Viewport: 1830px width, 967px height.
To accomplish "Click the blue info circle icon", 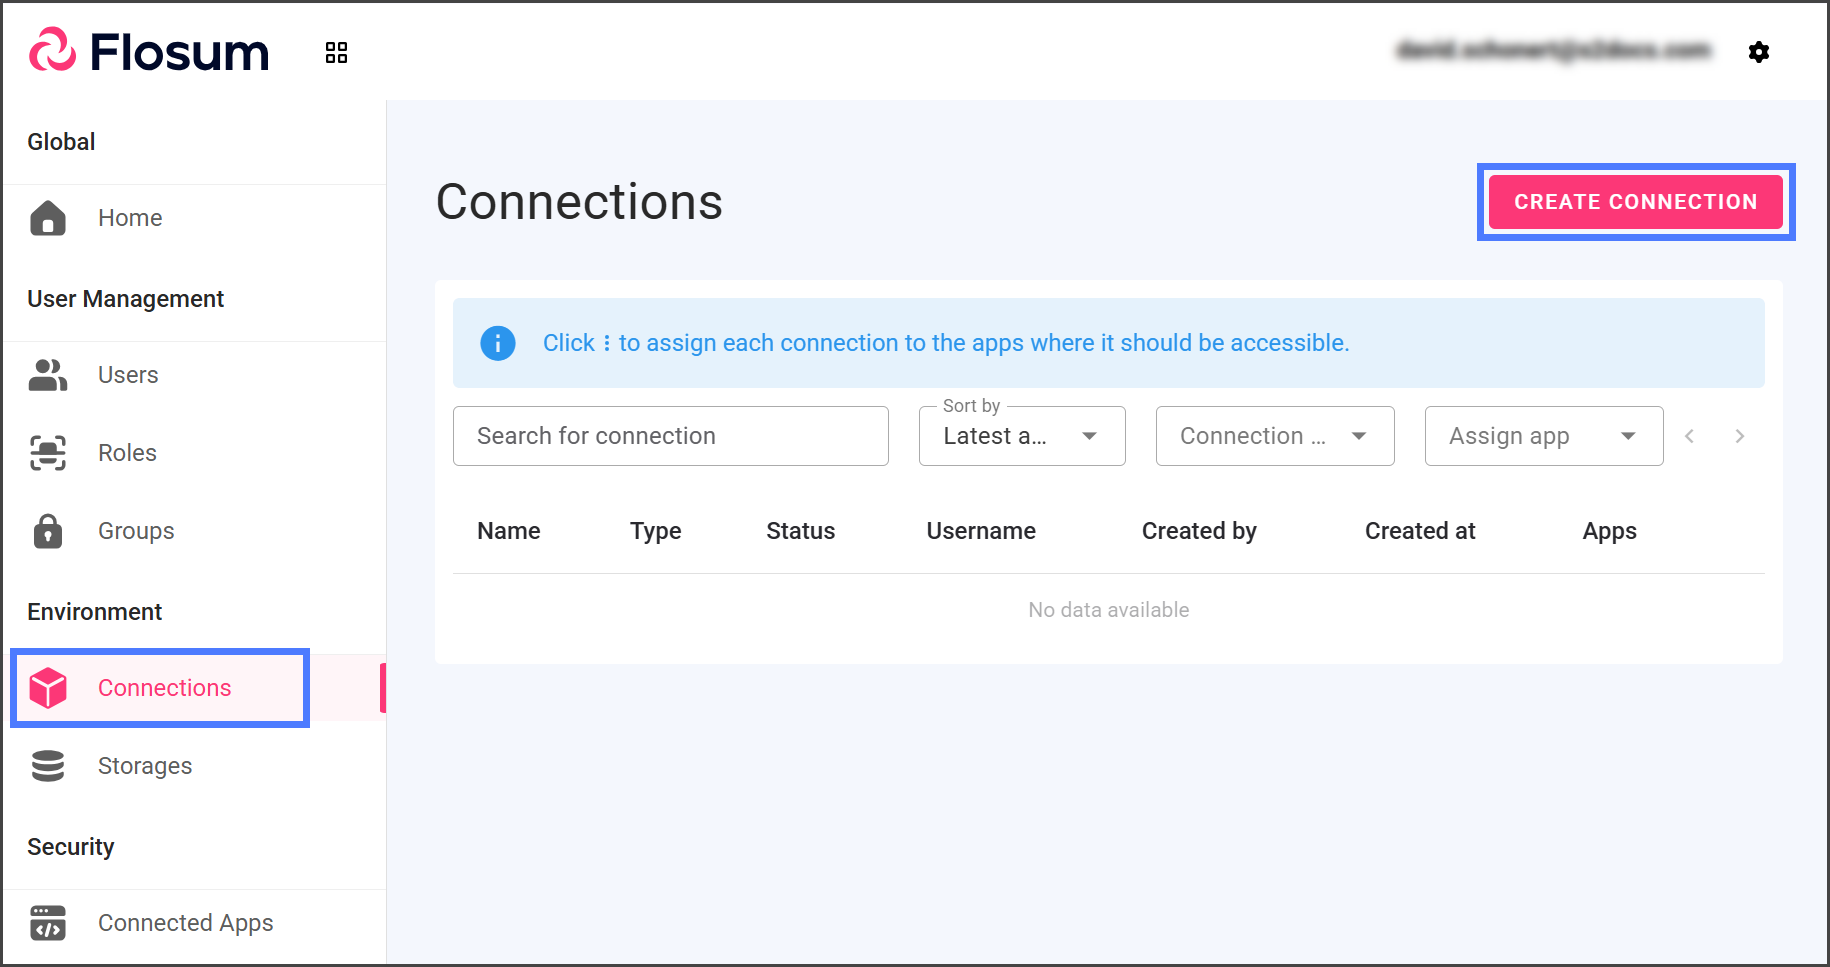I will (x=498, y=343).
